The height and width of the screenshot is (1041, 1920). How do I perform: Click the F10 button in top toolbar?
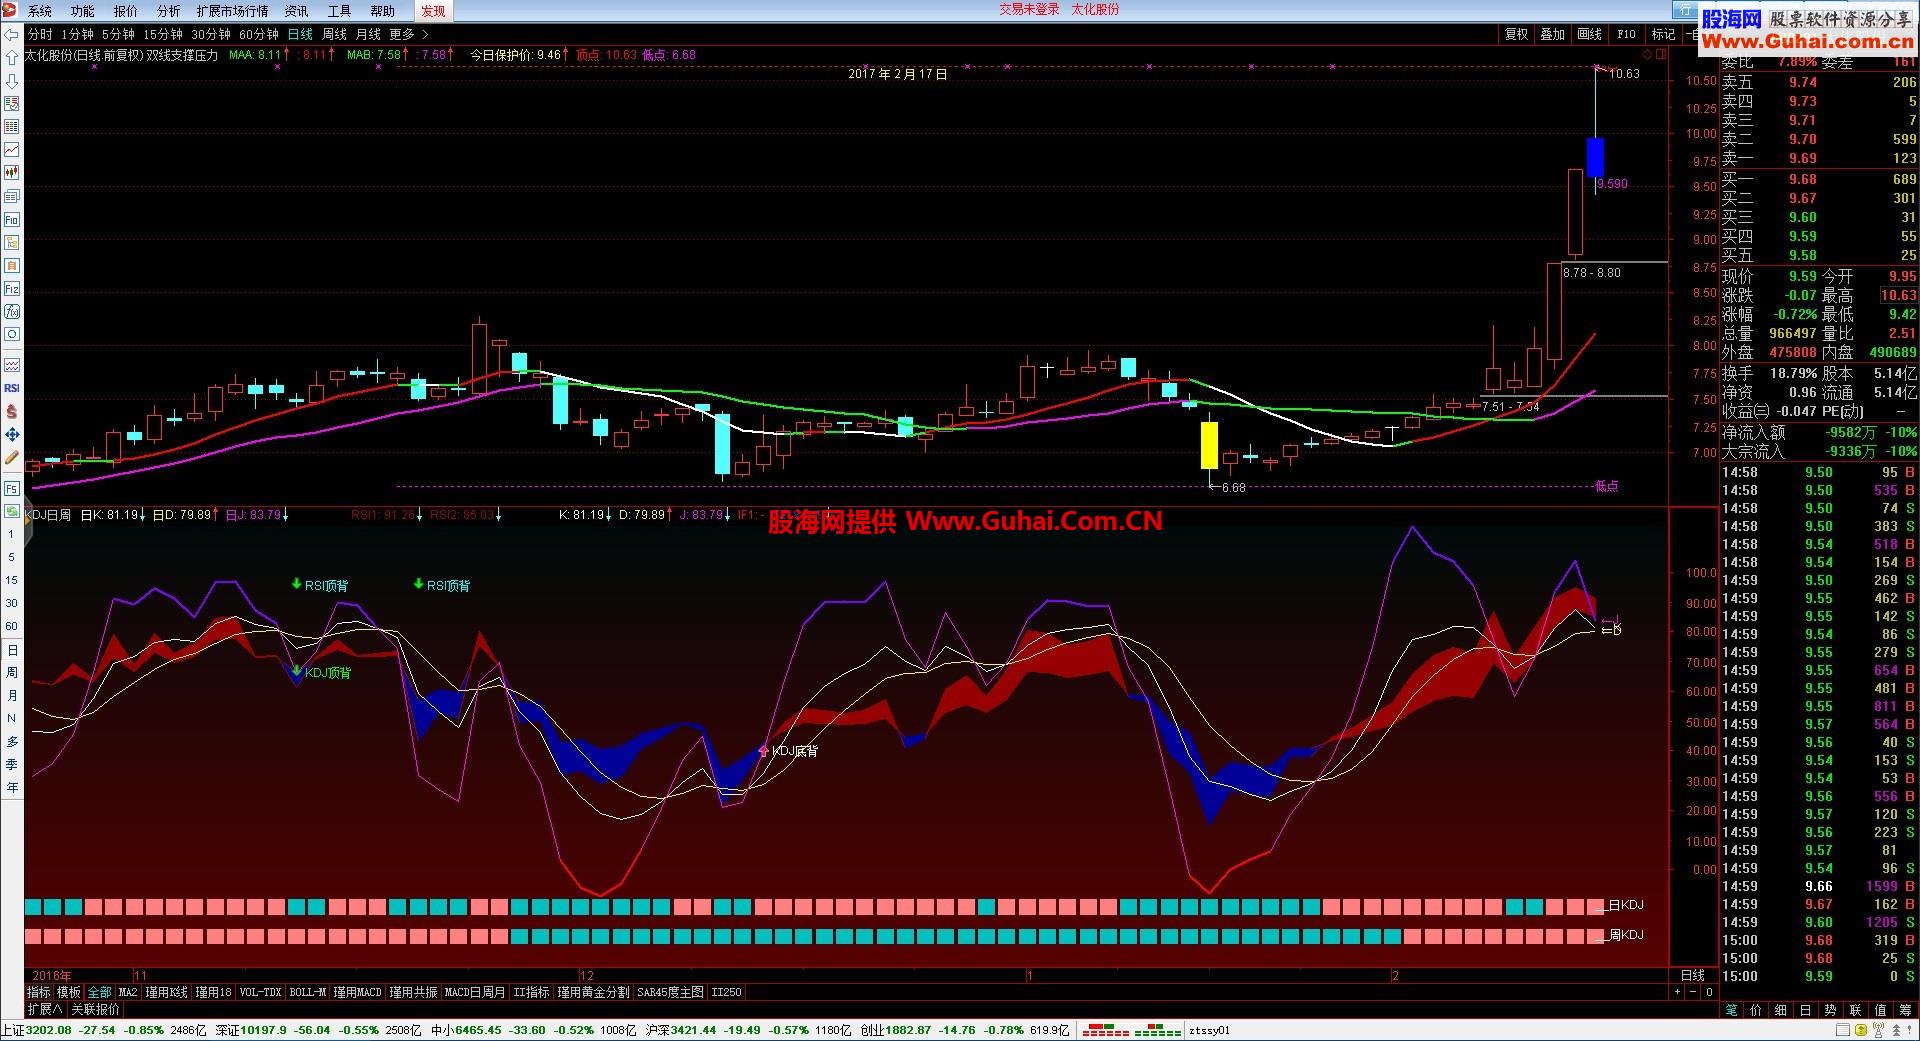[x=1626, y=34]
